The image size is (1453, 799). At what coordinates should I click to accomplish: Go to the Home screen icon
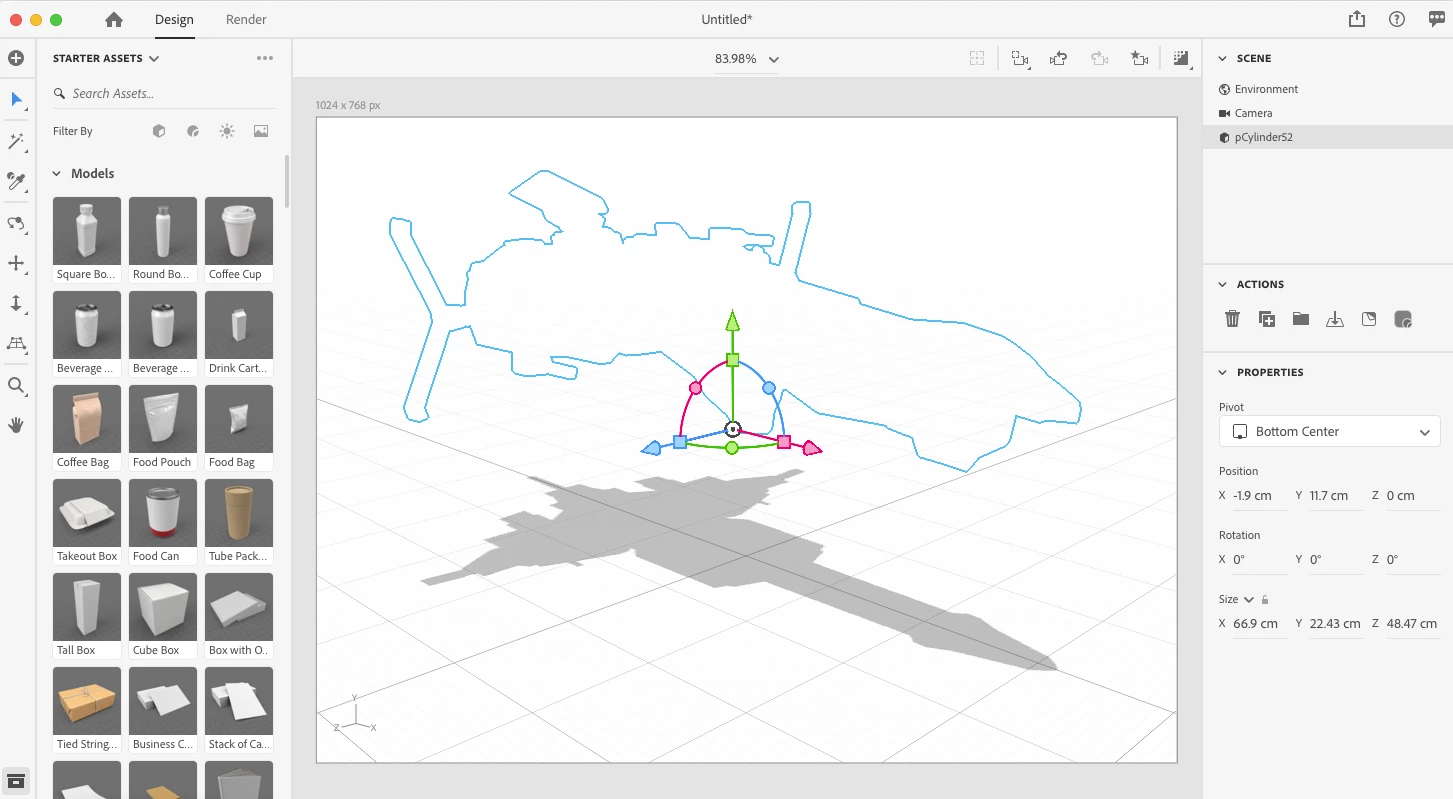(114, 19)
